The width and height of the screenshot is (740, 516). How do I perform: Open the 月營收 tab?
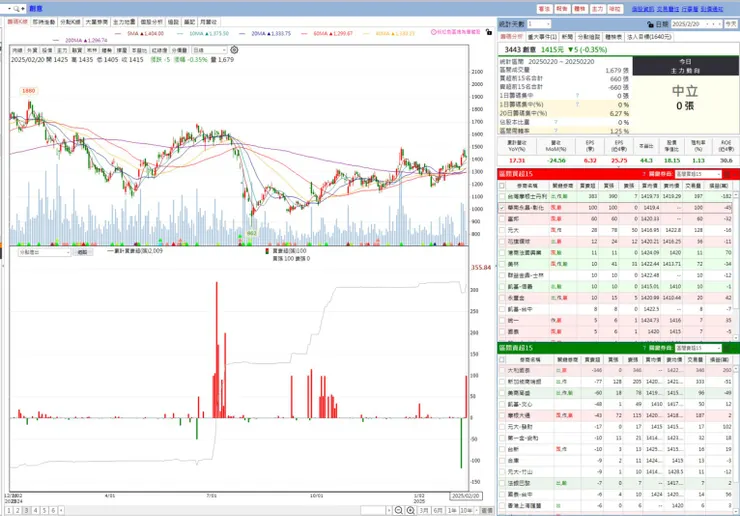click(x=208, y=22)
